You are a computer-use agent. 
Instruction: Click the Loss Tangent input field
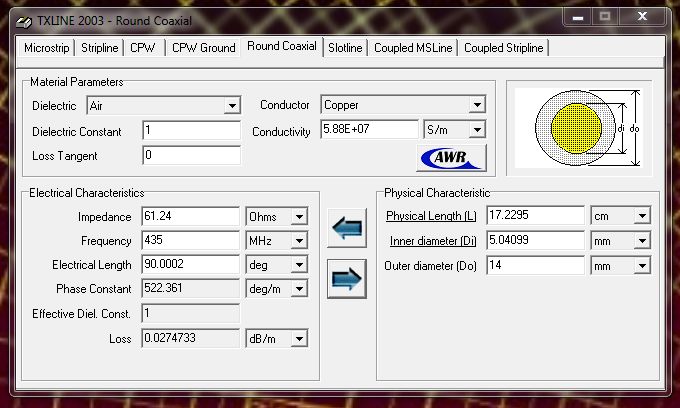(191, 155)
